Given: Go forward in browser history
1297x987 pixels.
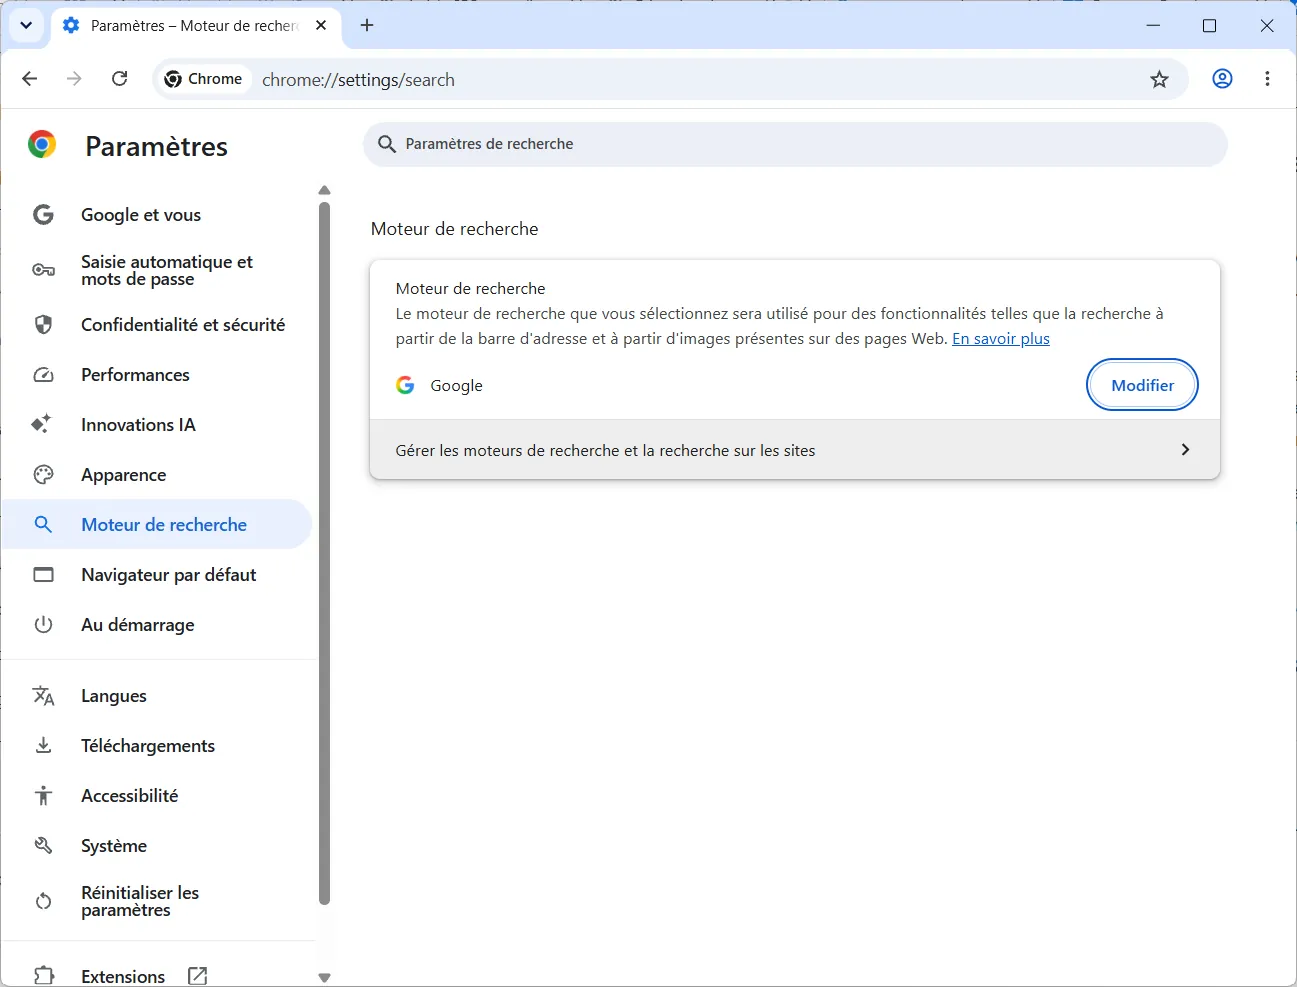Looking at the screenshot, I should point(74,79).
